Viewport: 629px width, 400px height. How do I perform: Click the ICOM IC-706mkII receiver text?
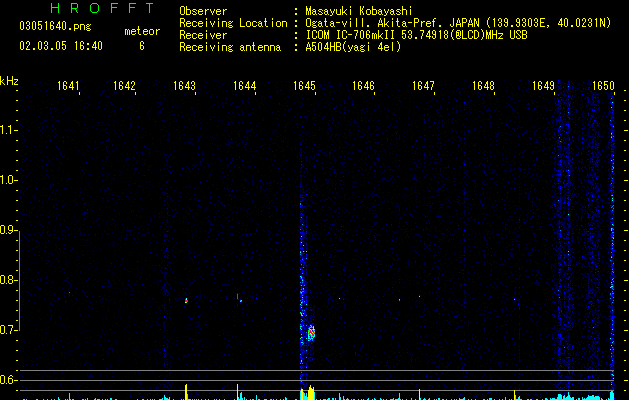coord(416,35)
